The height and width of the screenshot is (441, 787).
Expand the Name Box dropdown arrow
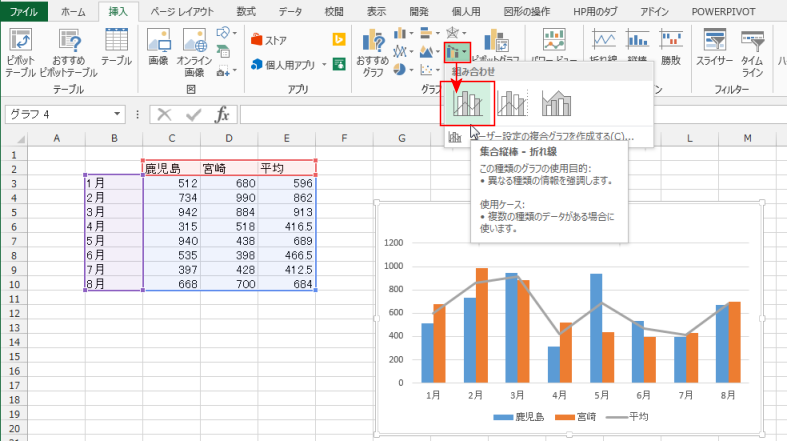tap(116, 114)
